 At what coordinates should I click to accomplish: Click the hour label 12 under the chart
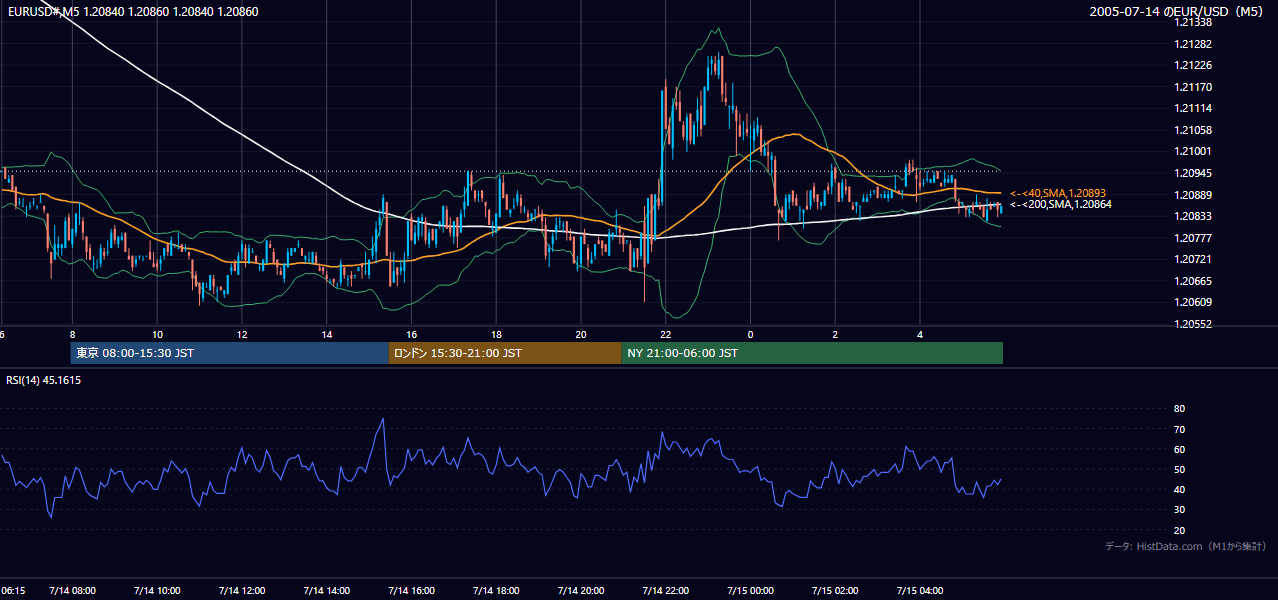(242, 335)
